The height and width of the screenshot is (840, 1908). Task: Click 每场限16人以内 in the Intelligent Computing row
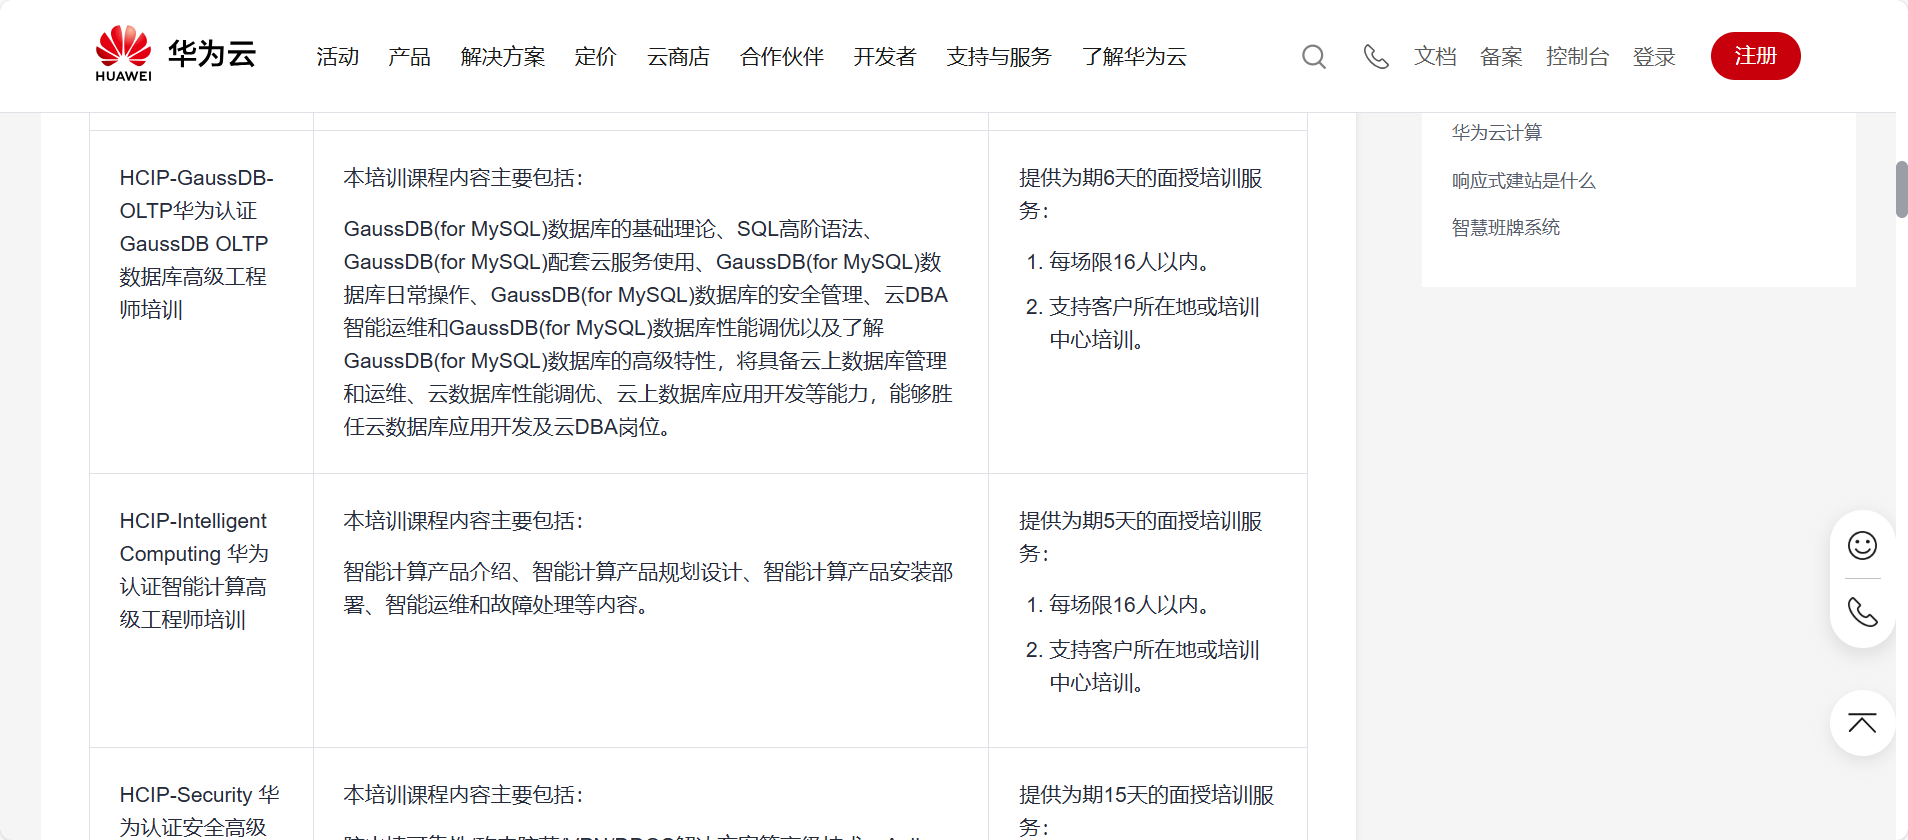(1131, 605)
